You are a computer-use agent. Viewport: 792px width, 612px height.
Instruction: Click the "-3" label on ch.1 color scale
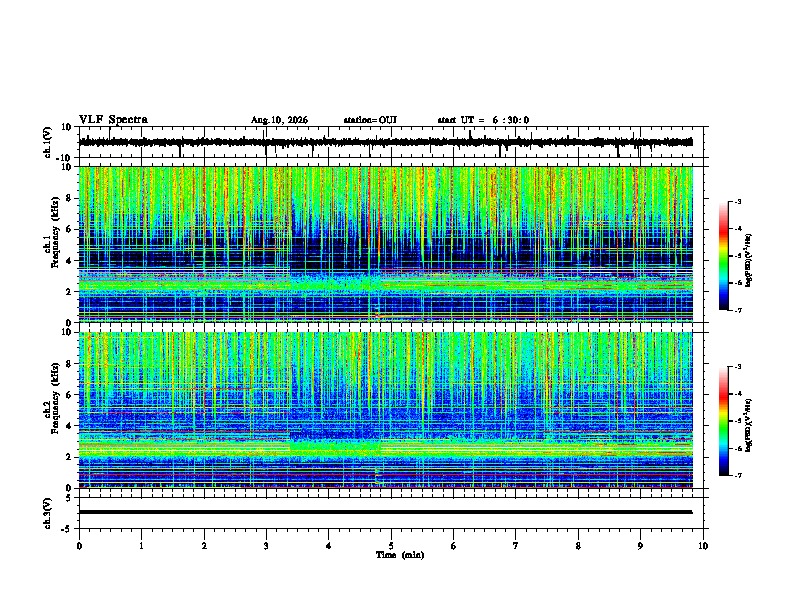pyautogui.click(x=737, y=201)
